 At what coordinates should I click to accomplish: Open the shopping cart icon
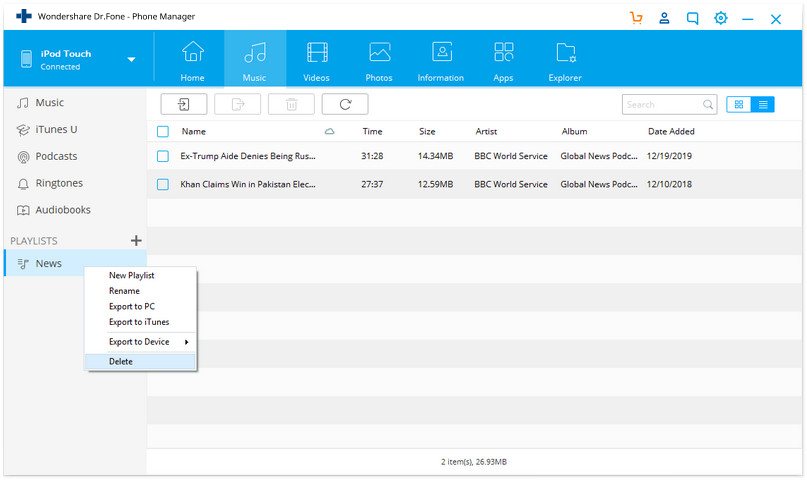coord(636,18)
